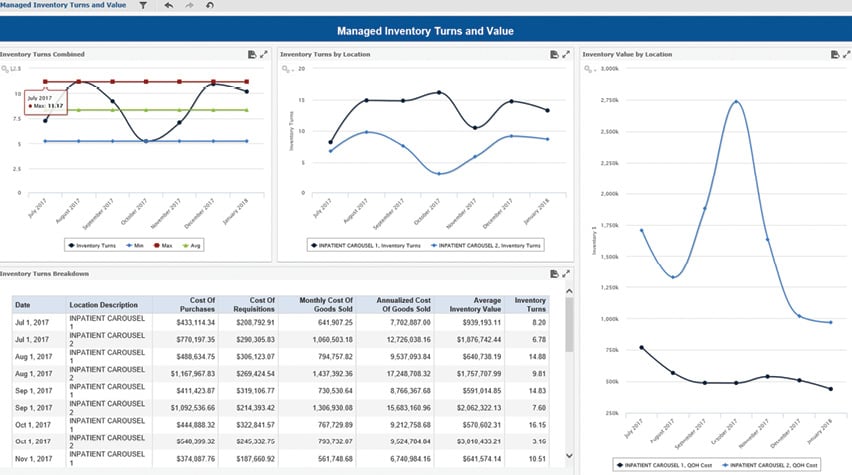Open zoom dropdown on Inventory Value by Location
The width and height of the screenshot is (852, 475).
click(590, 69)
